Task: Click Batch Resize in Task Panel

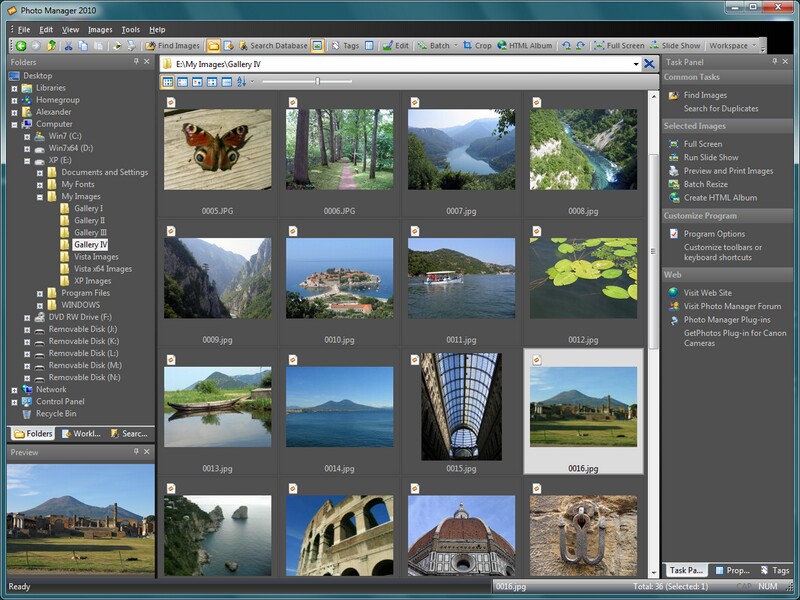Action: [x=706, y=184]
